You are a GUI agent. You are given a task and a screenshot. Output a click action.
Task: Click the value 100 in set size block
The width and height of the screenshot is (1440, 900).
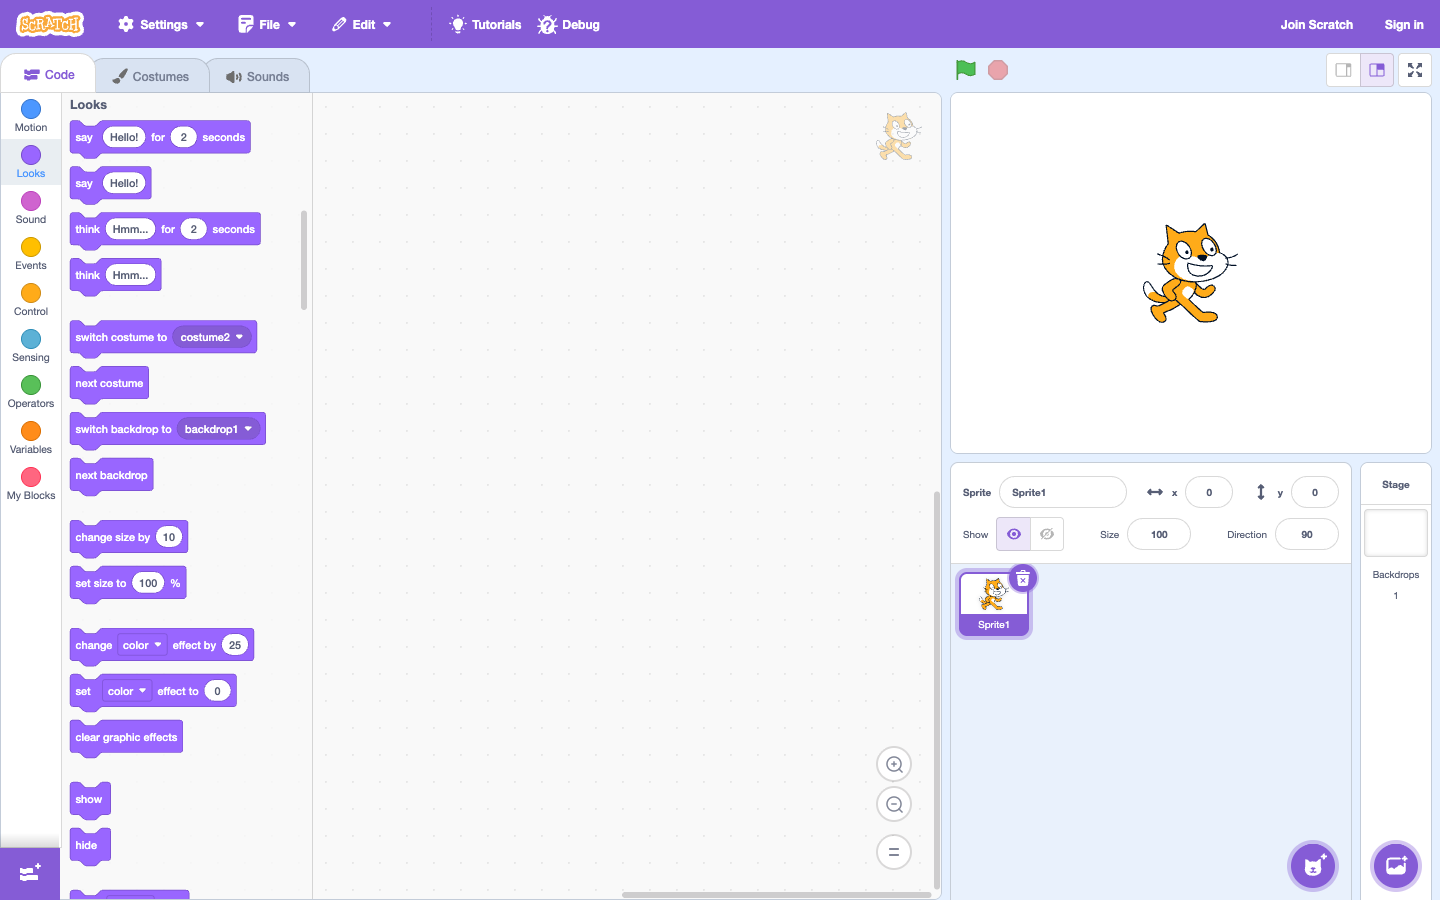click(x=148, y=583)
